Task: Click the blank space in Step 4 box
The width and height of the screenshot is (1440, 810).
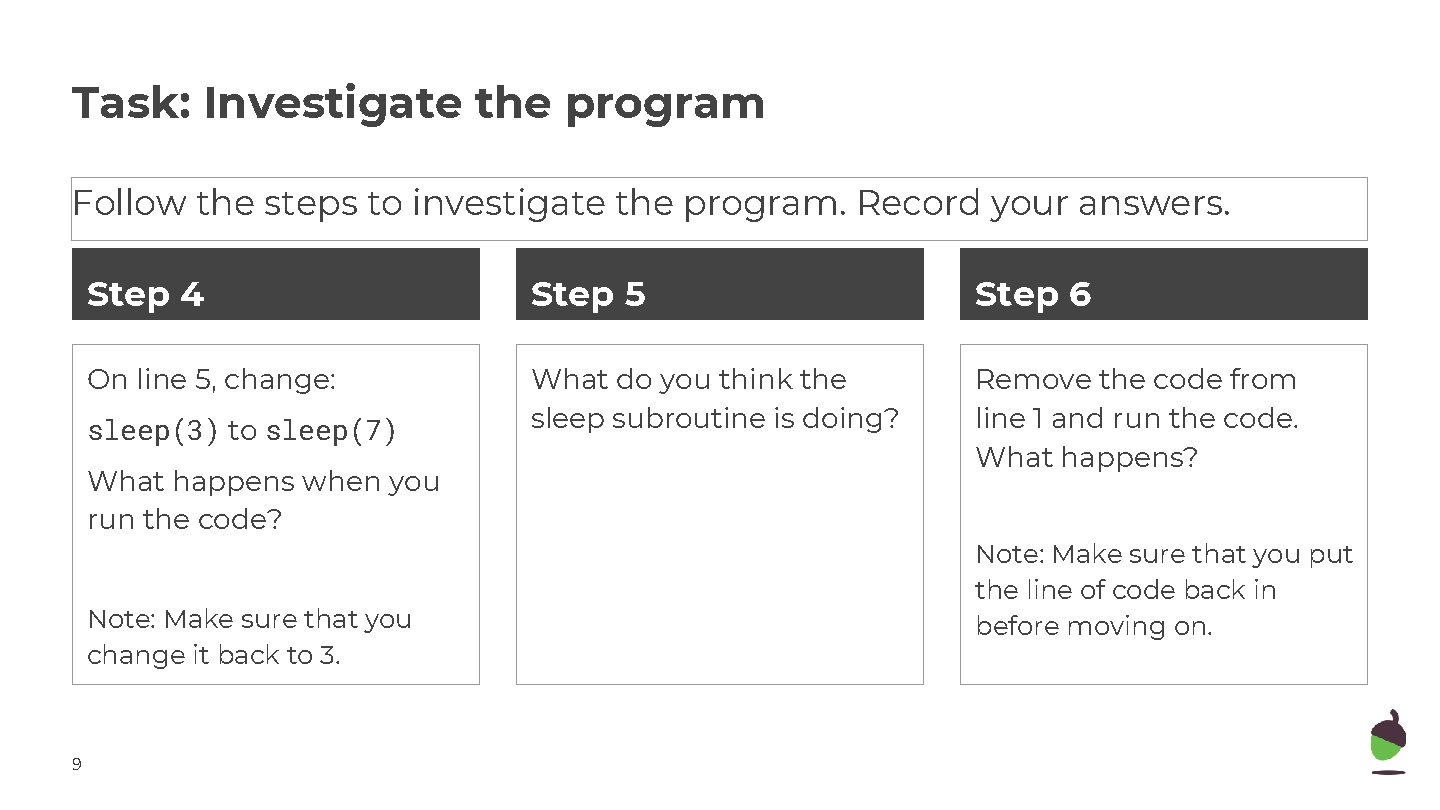Action: [275, 570]
